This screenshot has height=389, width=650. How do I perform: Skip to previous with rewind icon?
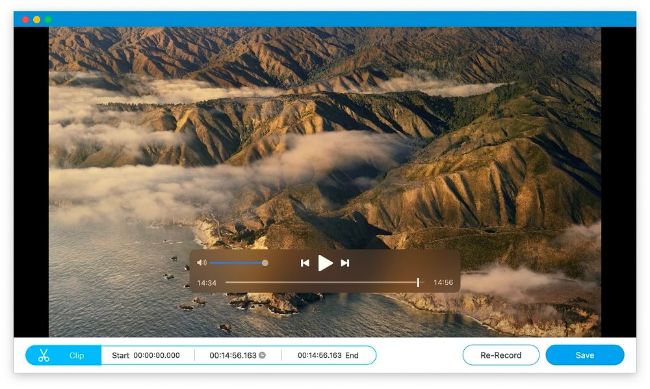click(305, 263)
